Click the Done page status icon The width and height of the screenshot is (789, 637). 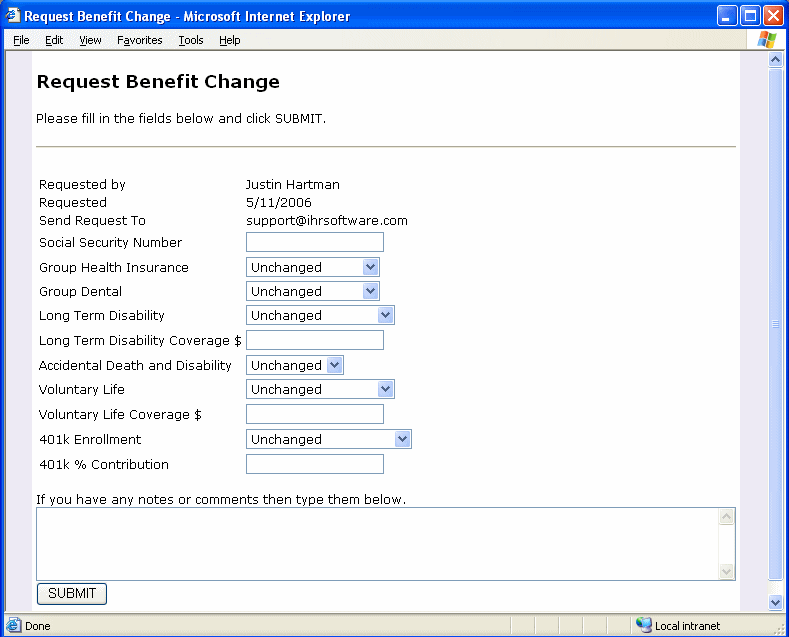tap(13, 626)
